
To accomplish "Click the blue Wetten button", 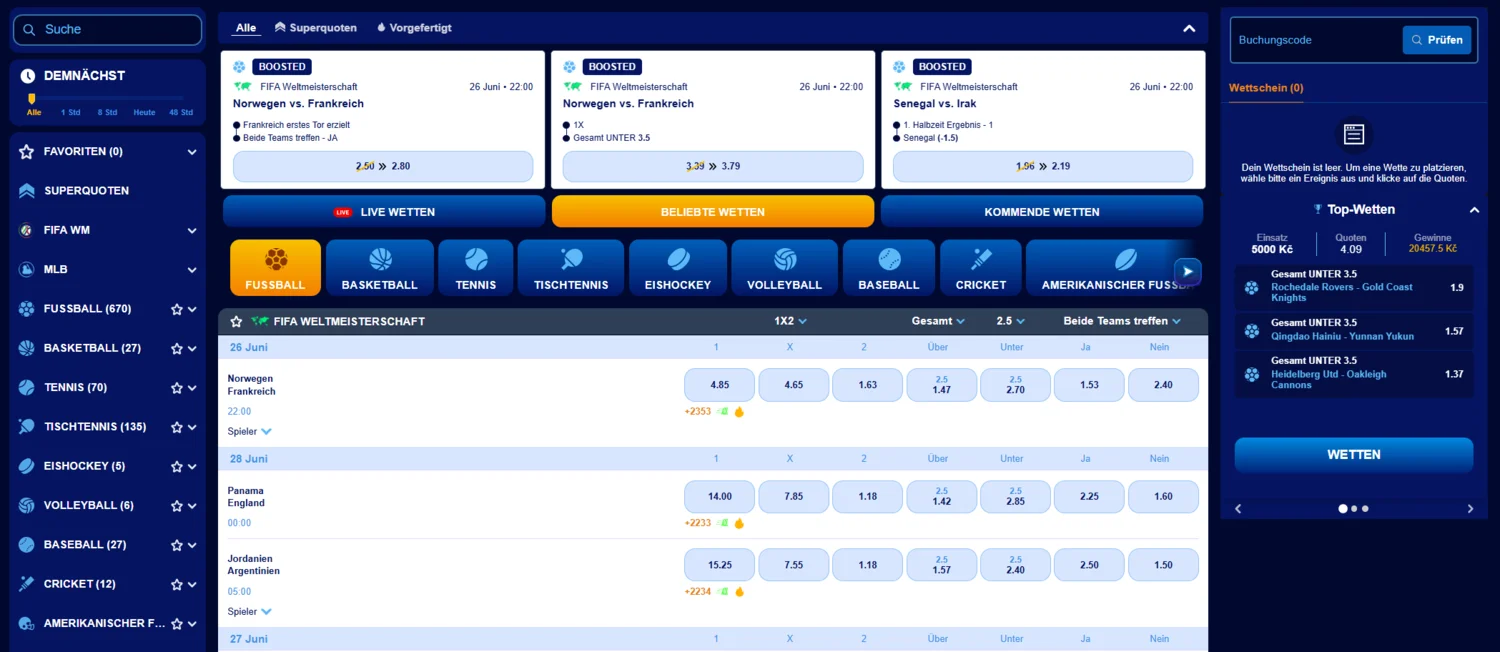I will point(1354,455).
